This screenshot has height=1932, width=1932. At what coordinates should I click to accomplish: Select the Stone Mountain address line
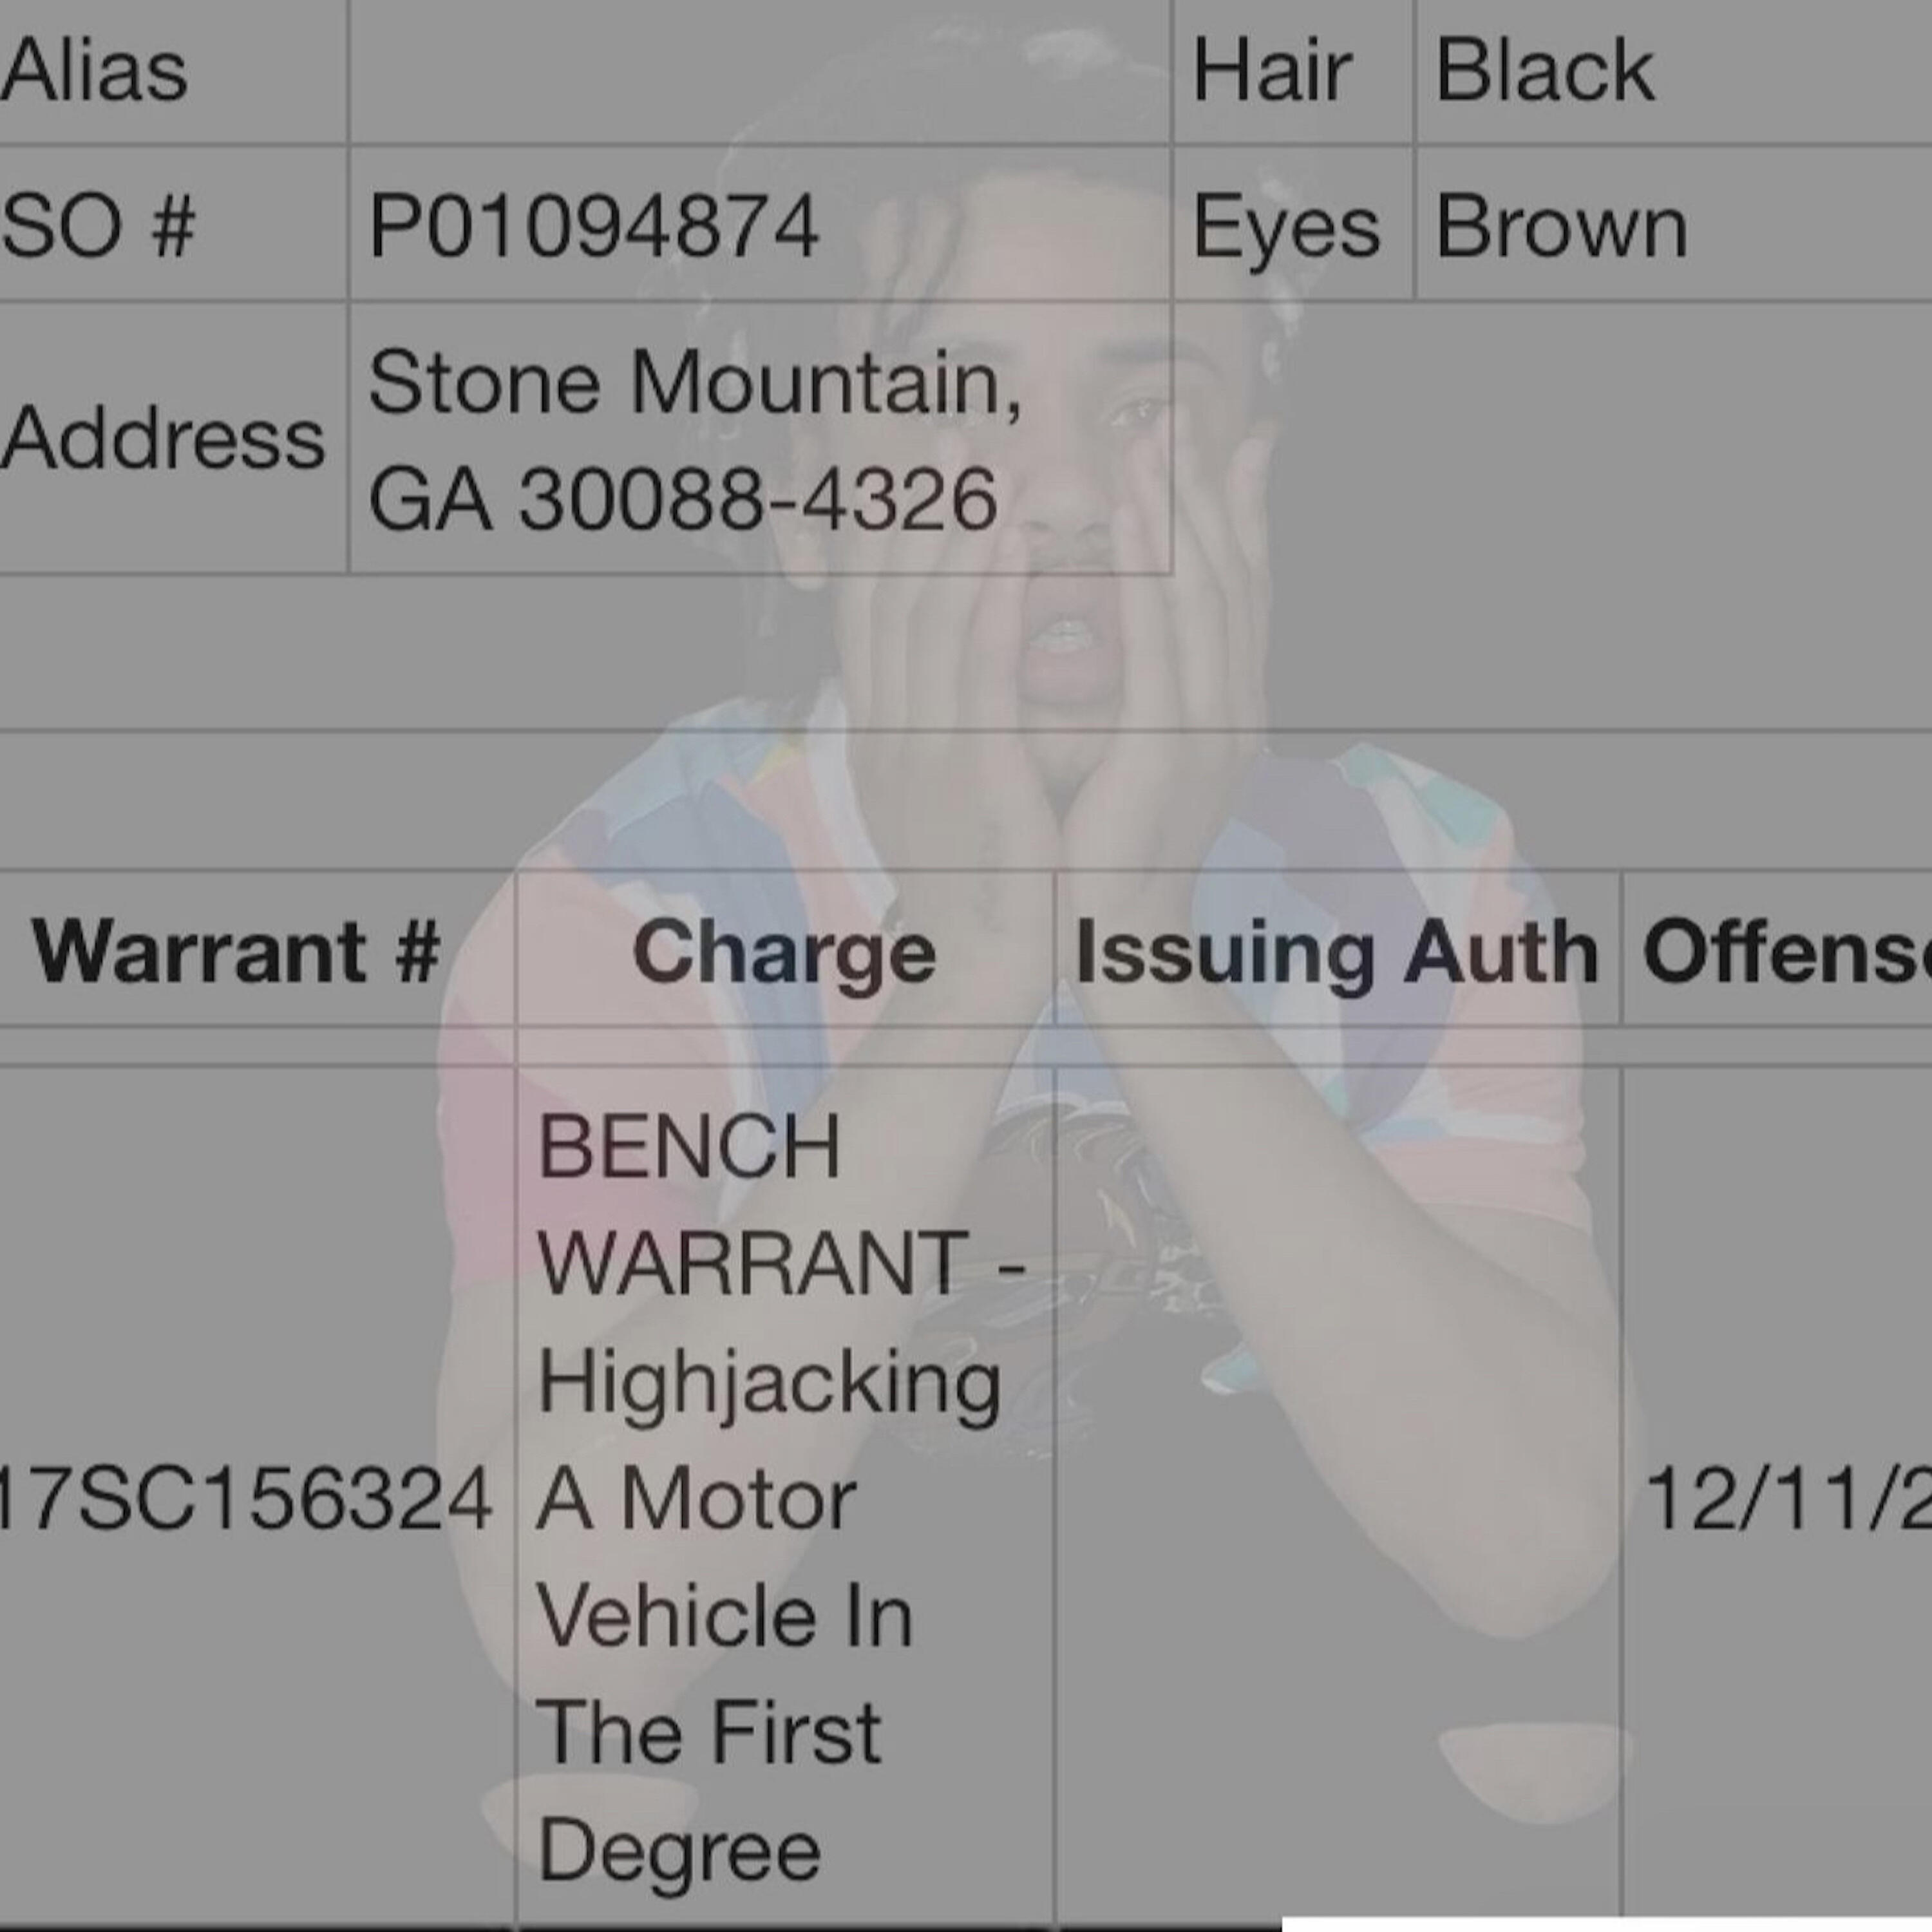pyautogui.click(x=696, y=384)
